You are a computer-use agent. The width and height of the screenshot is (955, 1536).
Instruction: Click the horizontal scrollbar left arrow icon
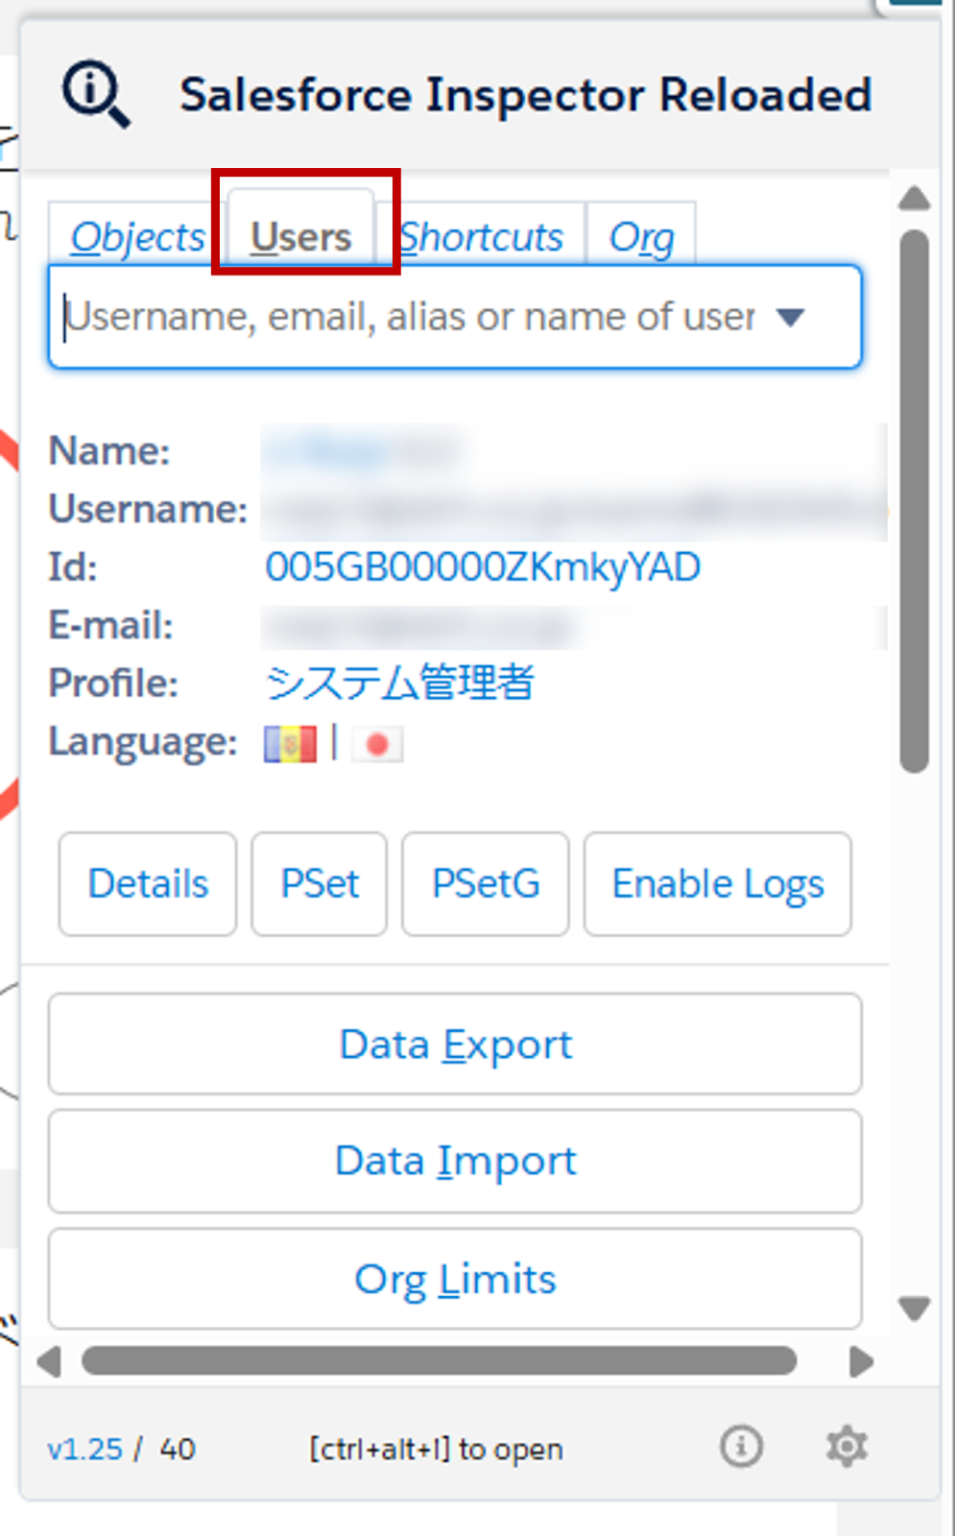point(48,1360)
